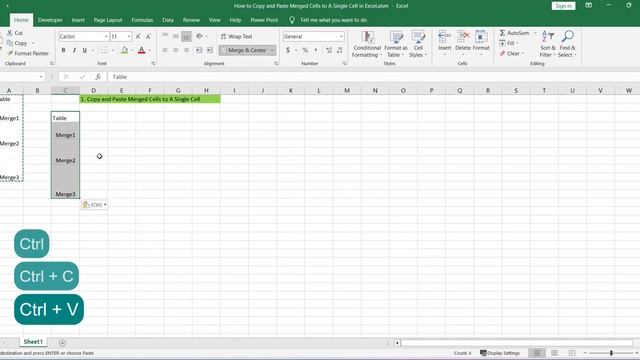Open the Name Box dropdown arrow

[x=41, y=77]
